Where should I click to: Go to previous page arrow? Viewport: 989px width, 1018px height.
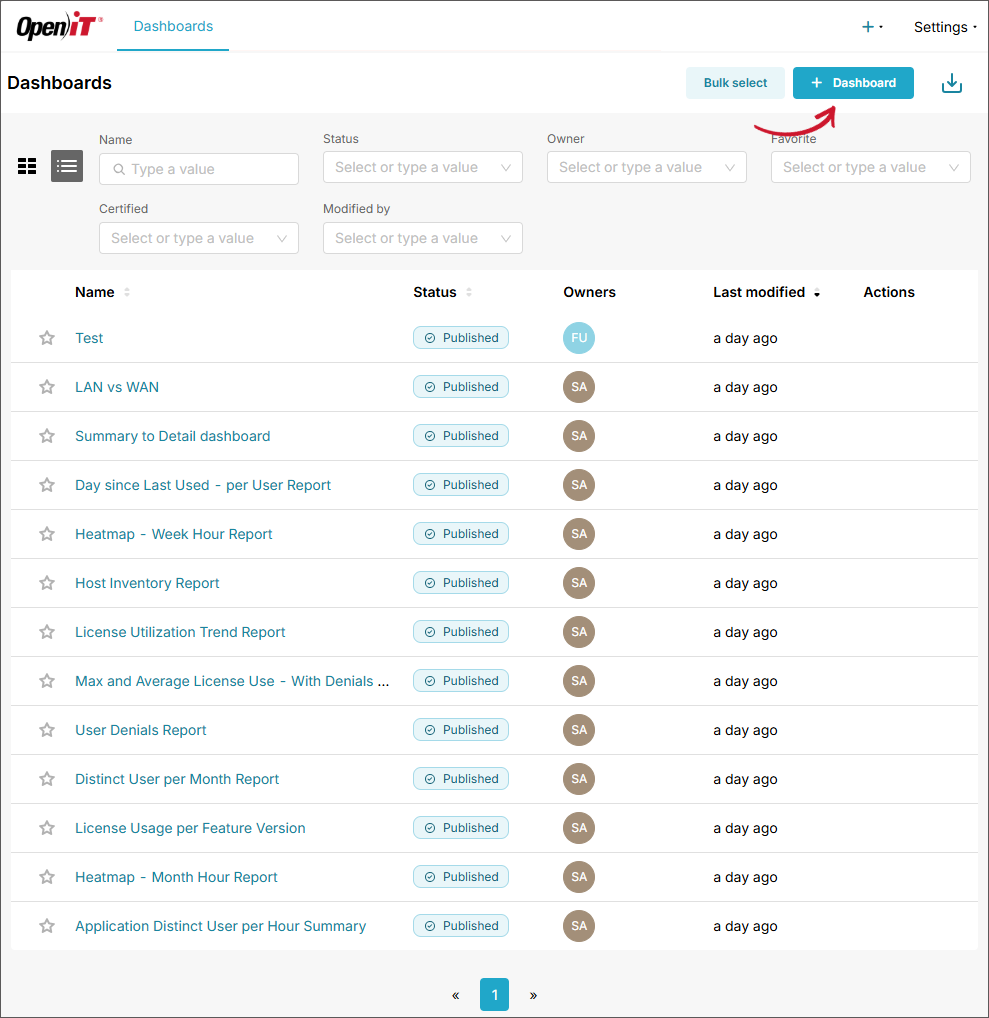click(x=456, y=995)
